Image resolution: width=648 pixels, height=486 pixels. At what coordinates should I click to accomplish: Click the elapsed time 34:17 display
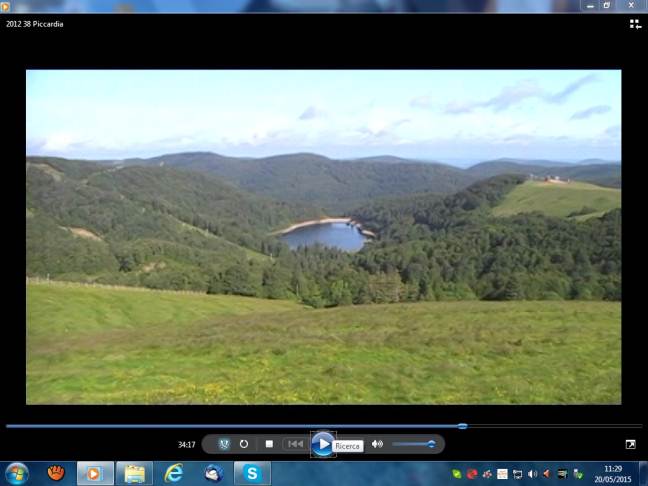[x=186, y=444]
